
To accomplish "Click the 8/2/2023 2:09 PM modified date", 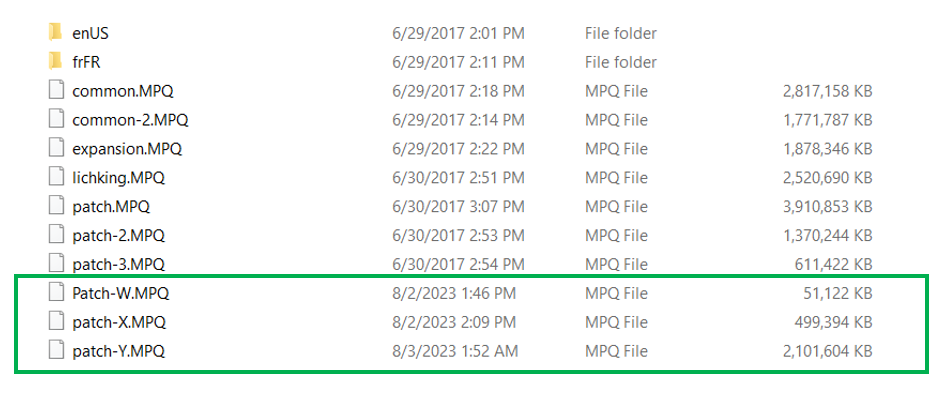I will pyautogui.click(x=454, y=323).
